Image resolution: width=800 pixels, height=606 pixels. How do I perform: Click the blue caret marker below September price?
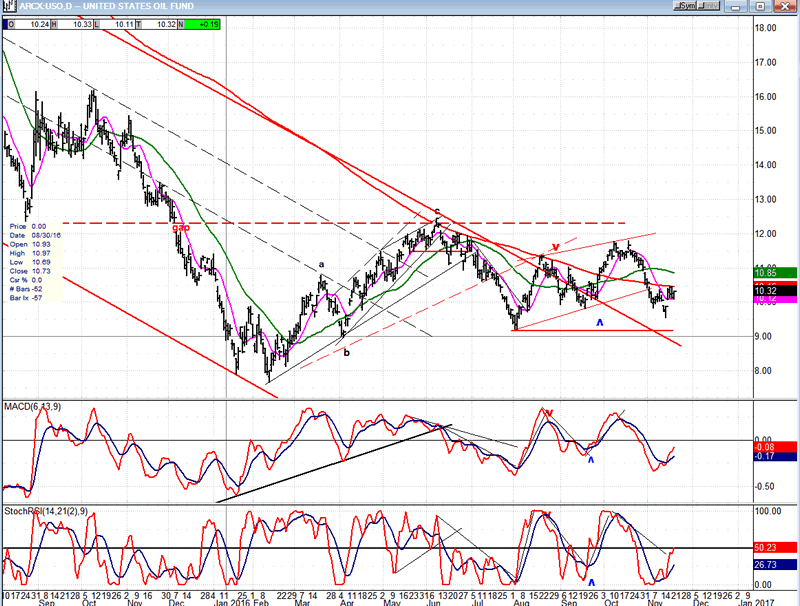(x=600, y=322)
